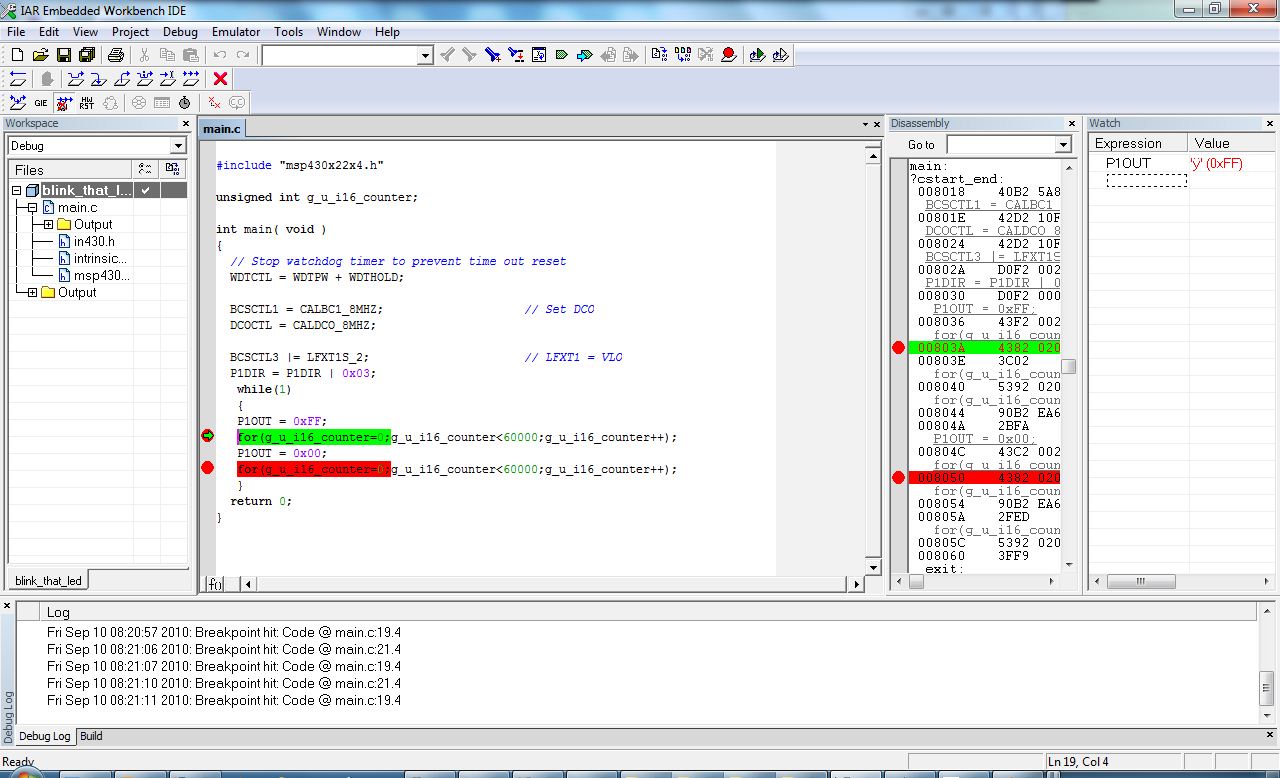Click the editor horizontal scrollbar track

tap(548, 584)
